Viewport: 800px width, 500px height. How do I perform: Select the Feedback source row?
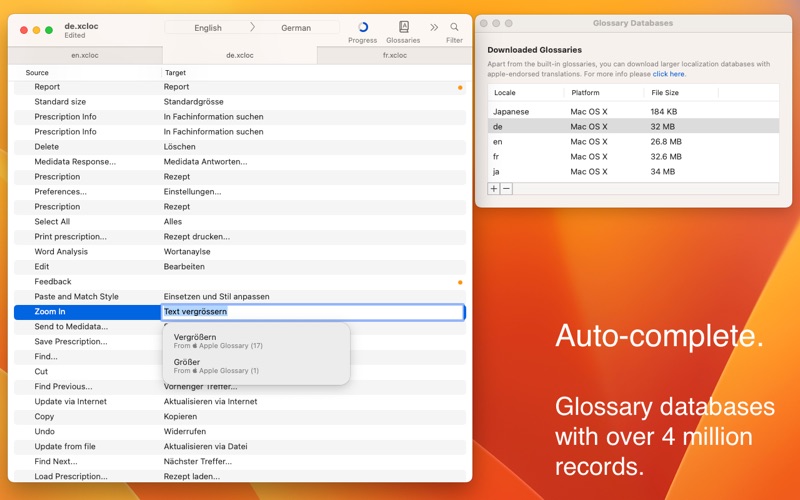coord(240,282)
